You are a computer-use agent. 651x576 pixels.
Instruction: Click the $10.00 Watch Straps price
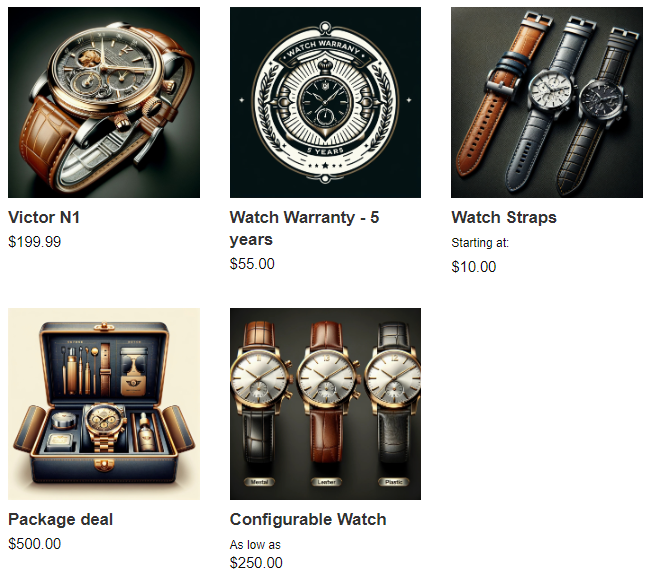474,267
